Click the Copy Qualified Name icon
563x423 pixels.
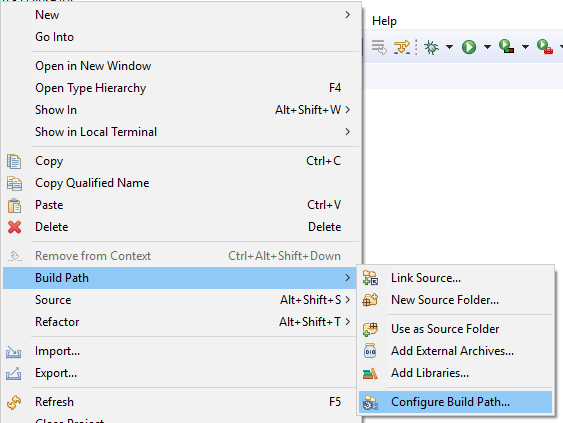pos(14,183)
